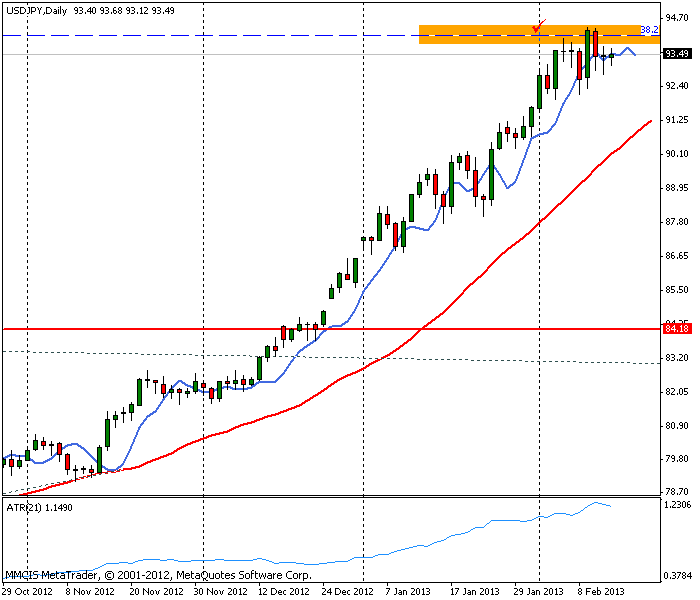Click the USDJPY,Daily chart title
This screenshot has width=700, height=600.
point(36,10)
